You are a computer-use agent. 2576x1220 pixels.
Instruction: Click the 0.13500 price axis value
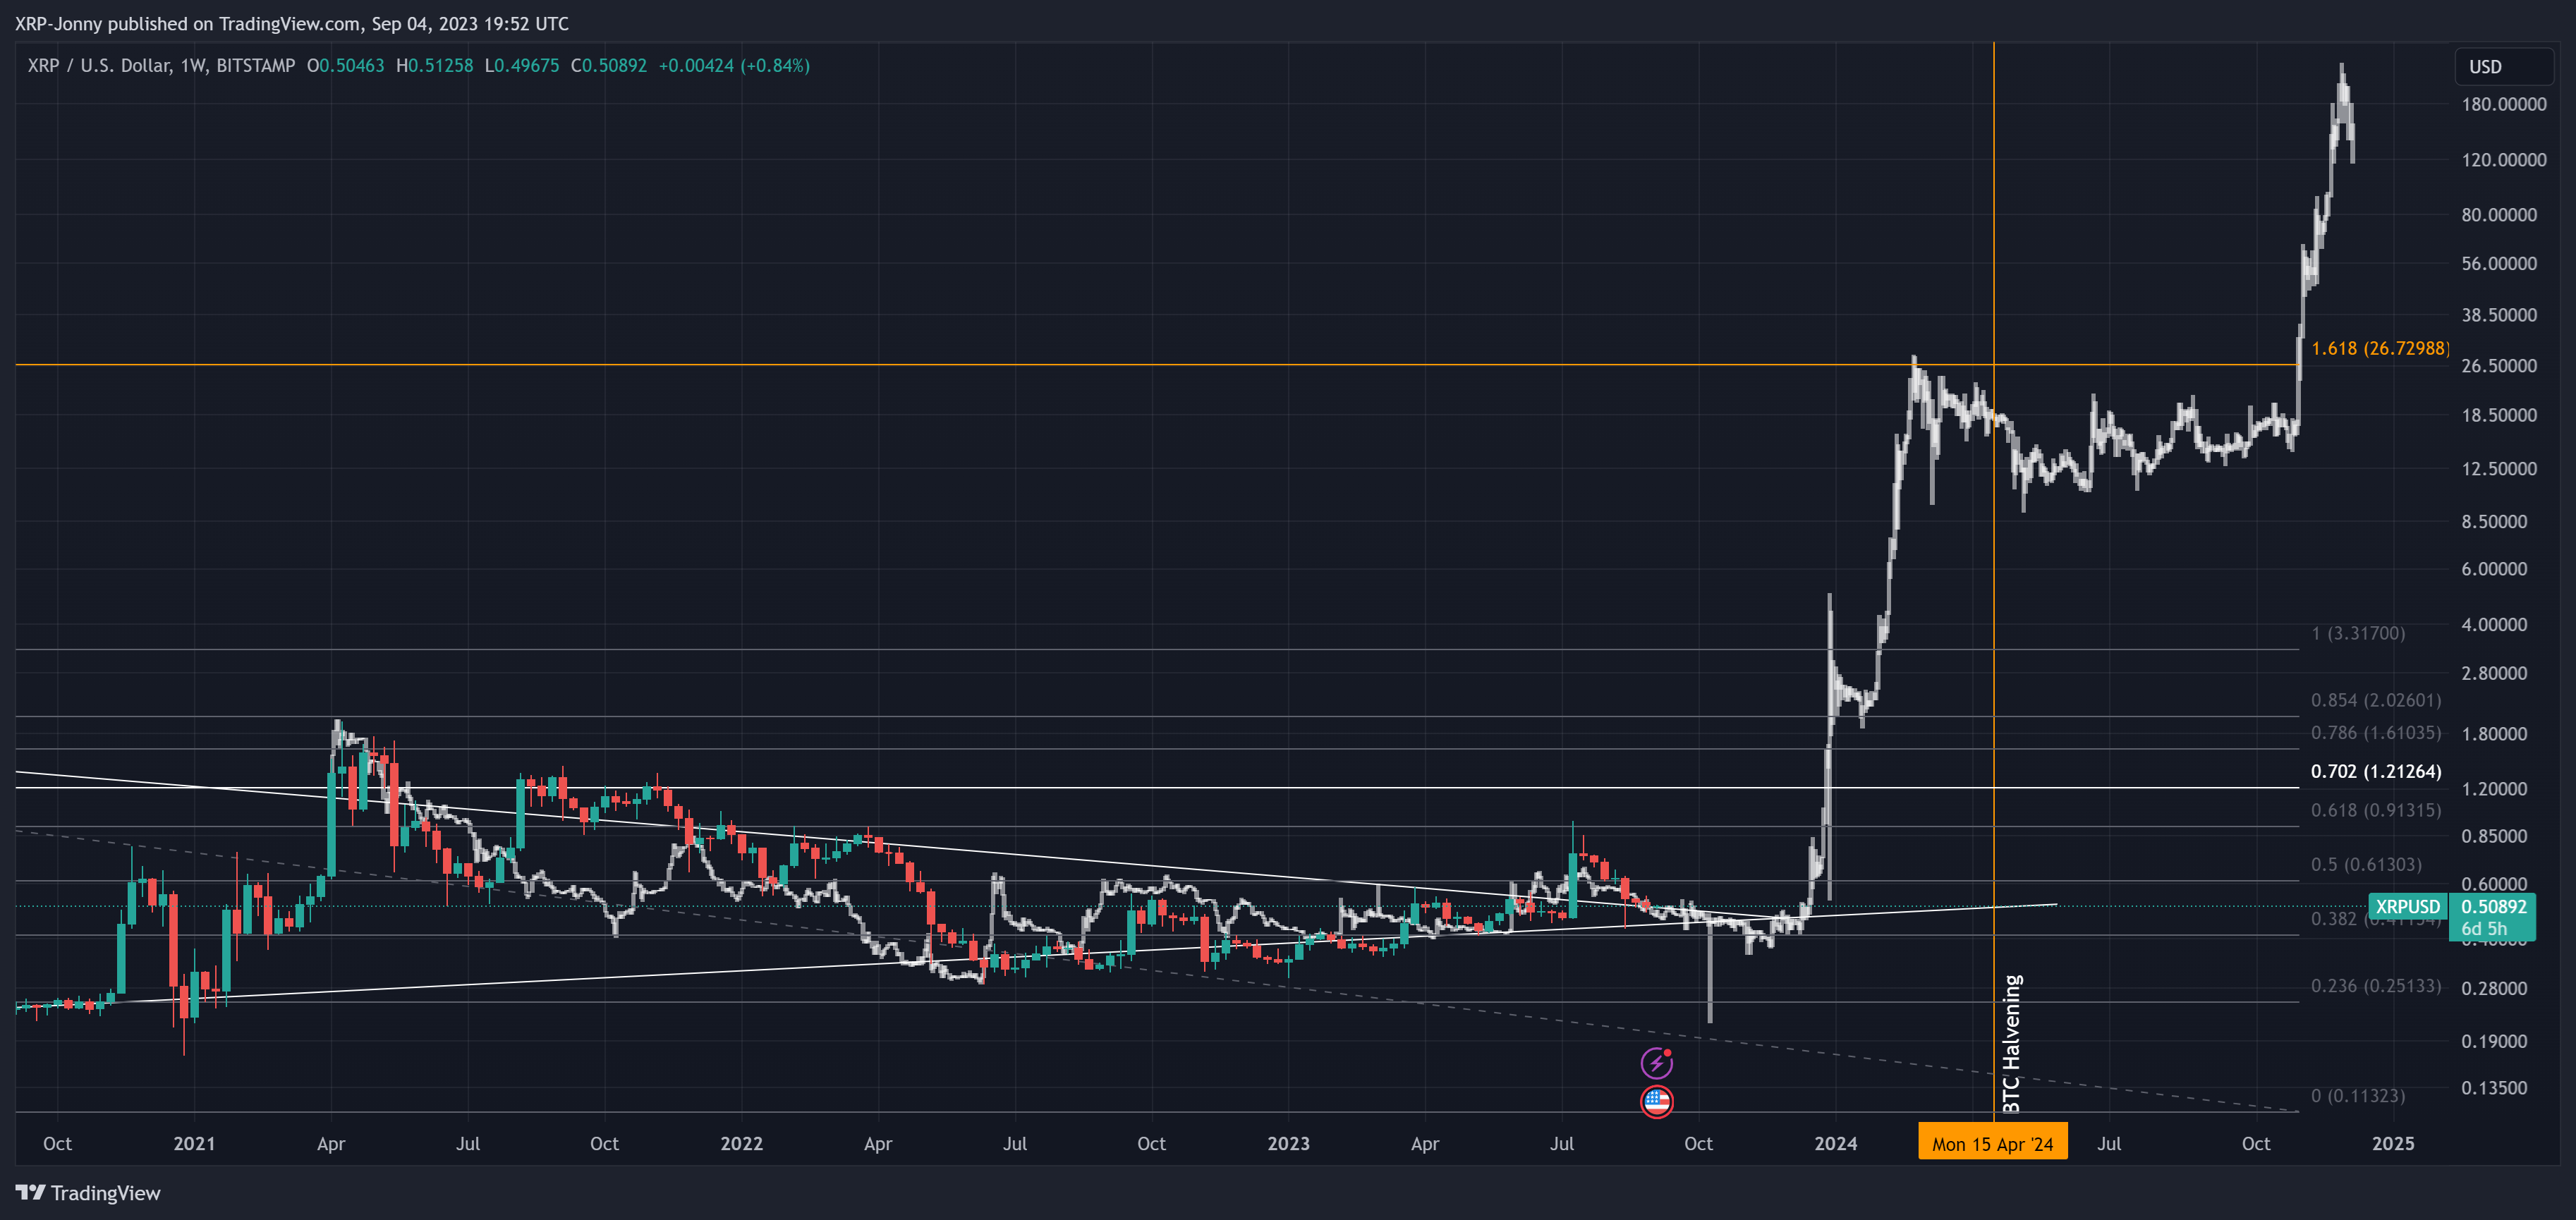pos(2493,1088)
